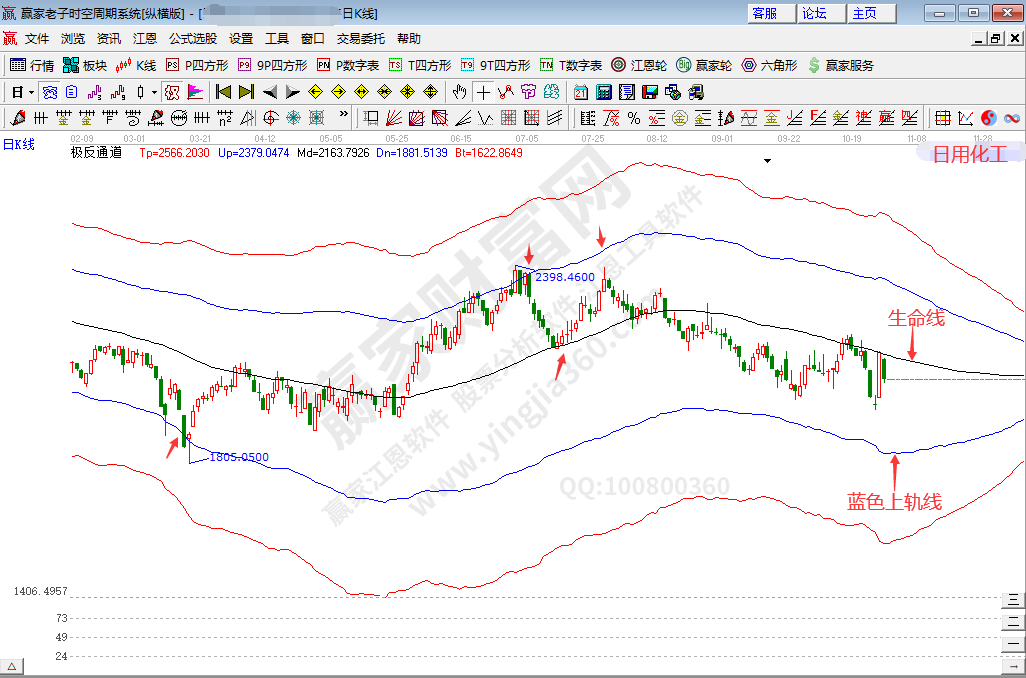Open the 公式选股 menu
The width and height of the screenshot is (1026, 678).
pos(192,39)
